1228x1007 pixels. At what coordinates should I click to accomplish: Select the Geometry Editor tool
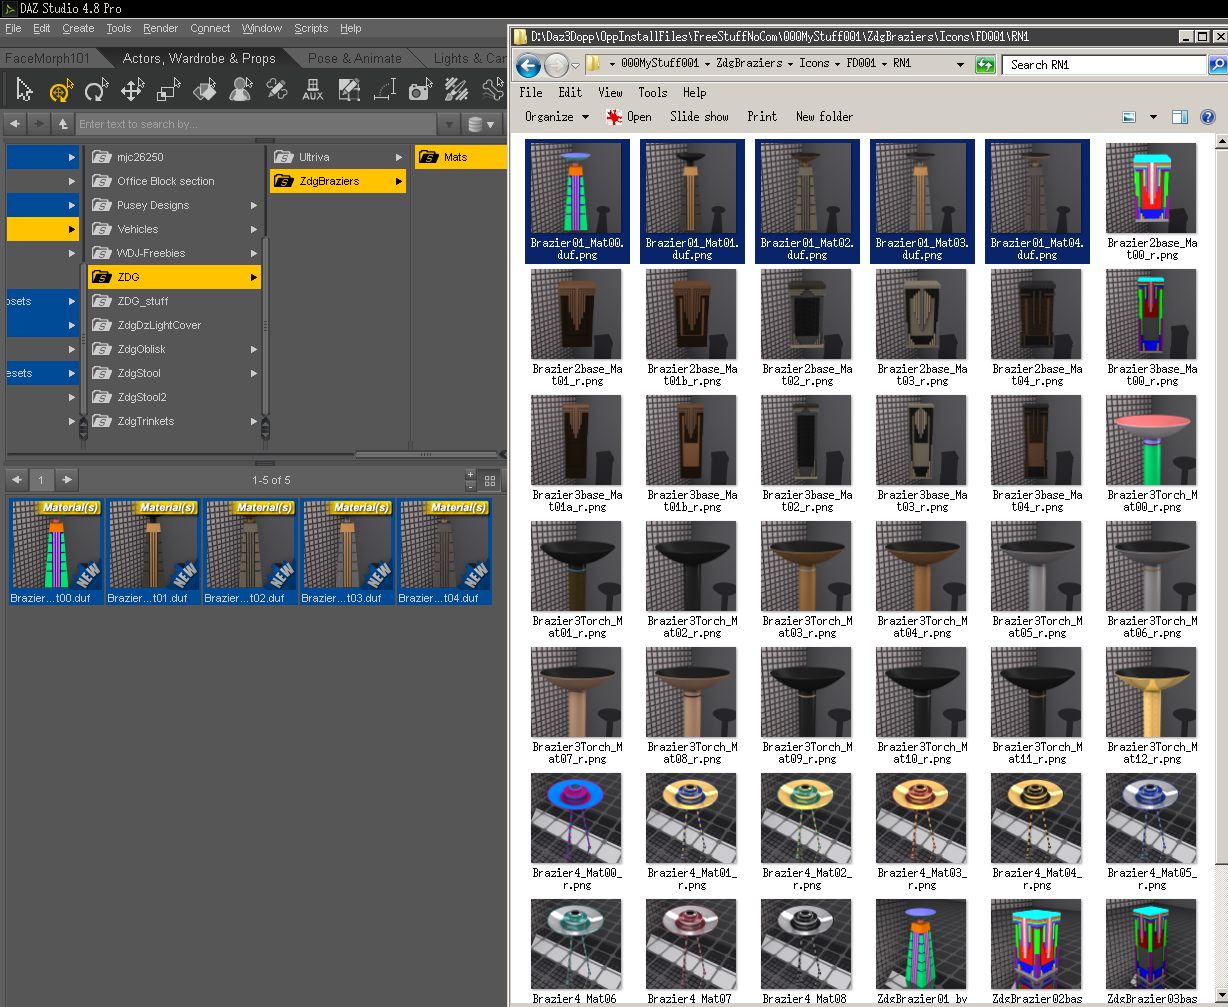(x=277, y=91)
